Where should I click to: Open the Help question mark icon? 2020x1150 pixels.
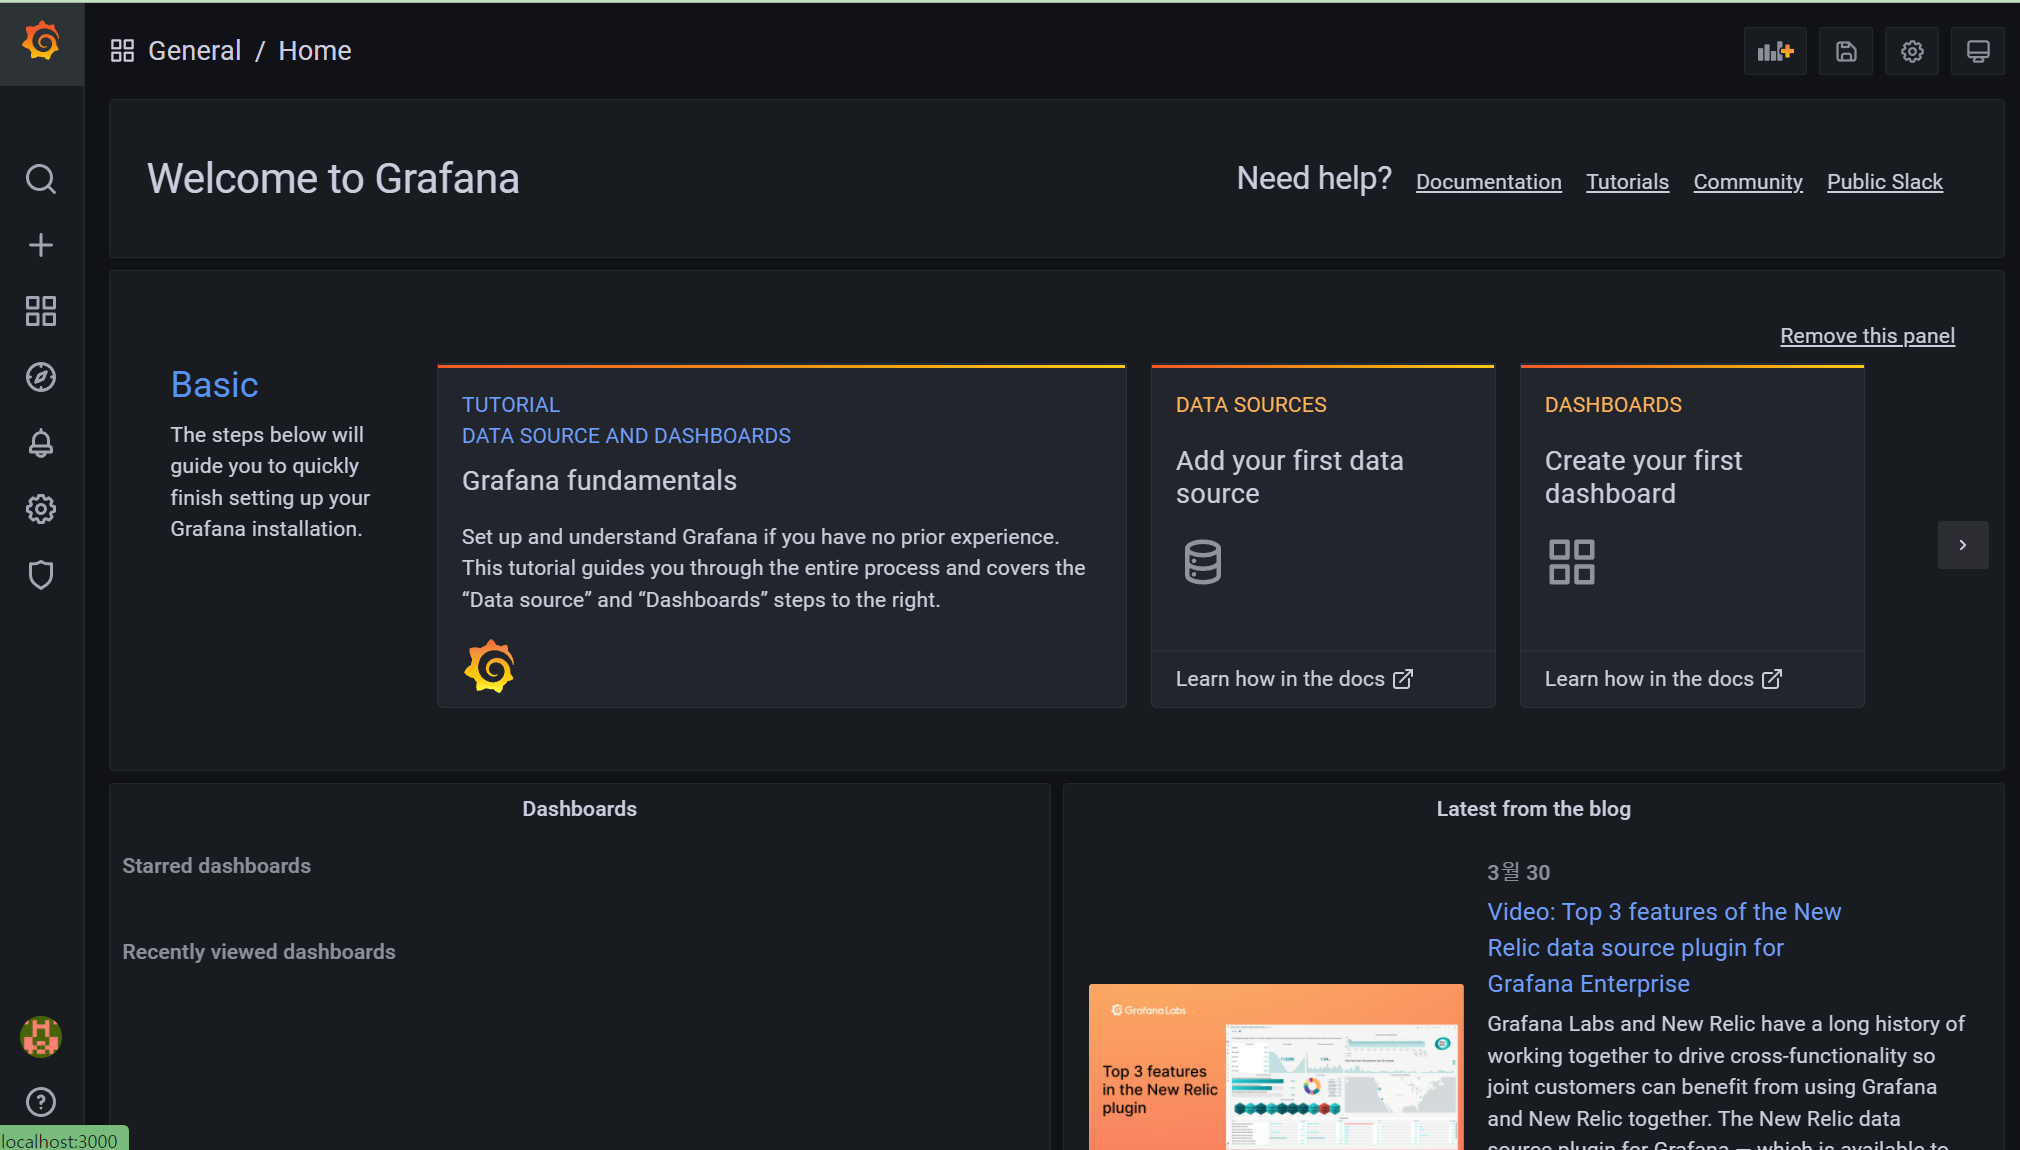(41, 1102)
